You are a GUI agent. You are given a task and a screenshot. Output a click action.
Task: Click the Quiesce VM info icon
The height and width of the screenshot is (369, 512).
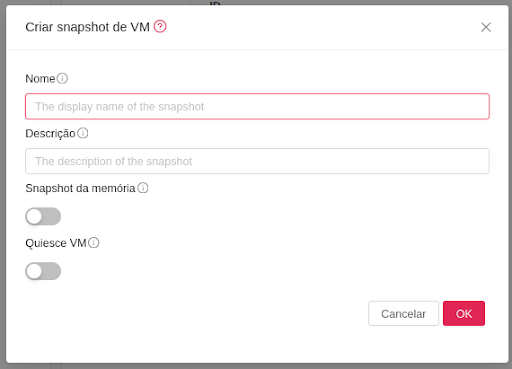click(x=94, y=243)
